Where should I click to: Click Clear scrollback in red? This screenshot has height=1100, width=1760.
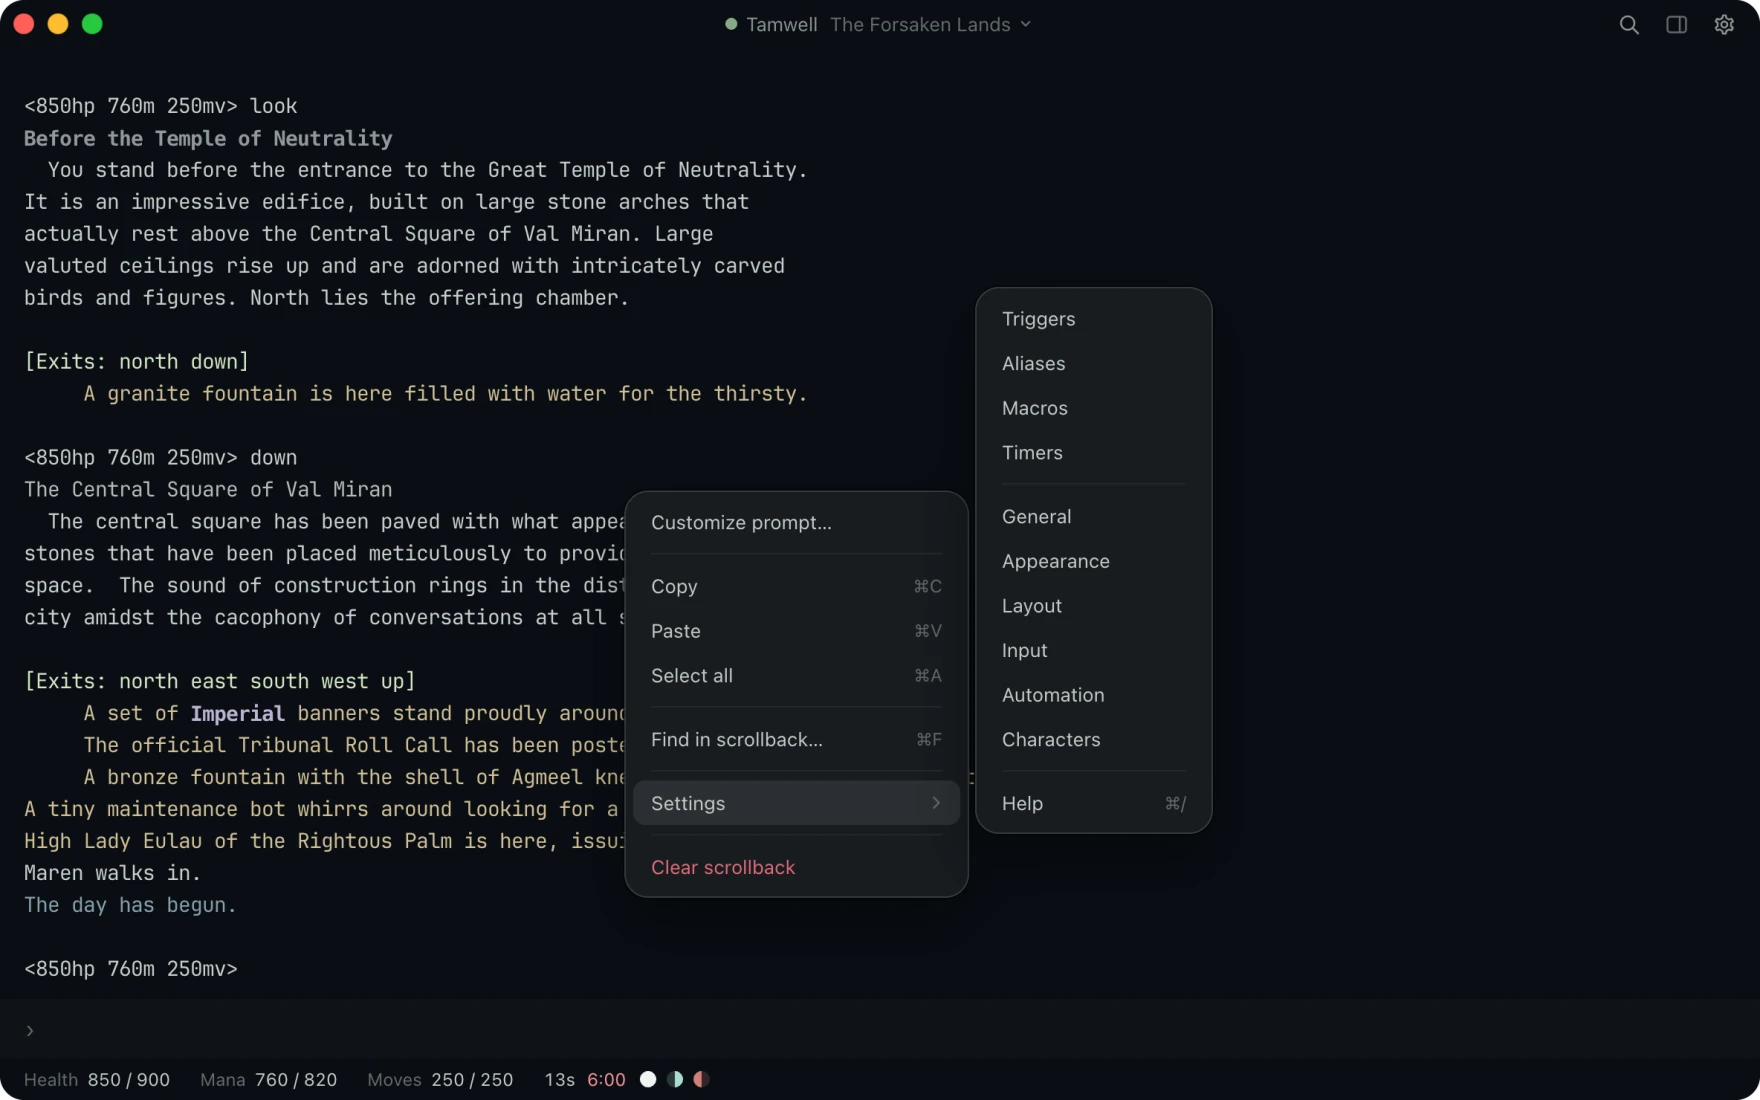click(796, 868)
